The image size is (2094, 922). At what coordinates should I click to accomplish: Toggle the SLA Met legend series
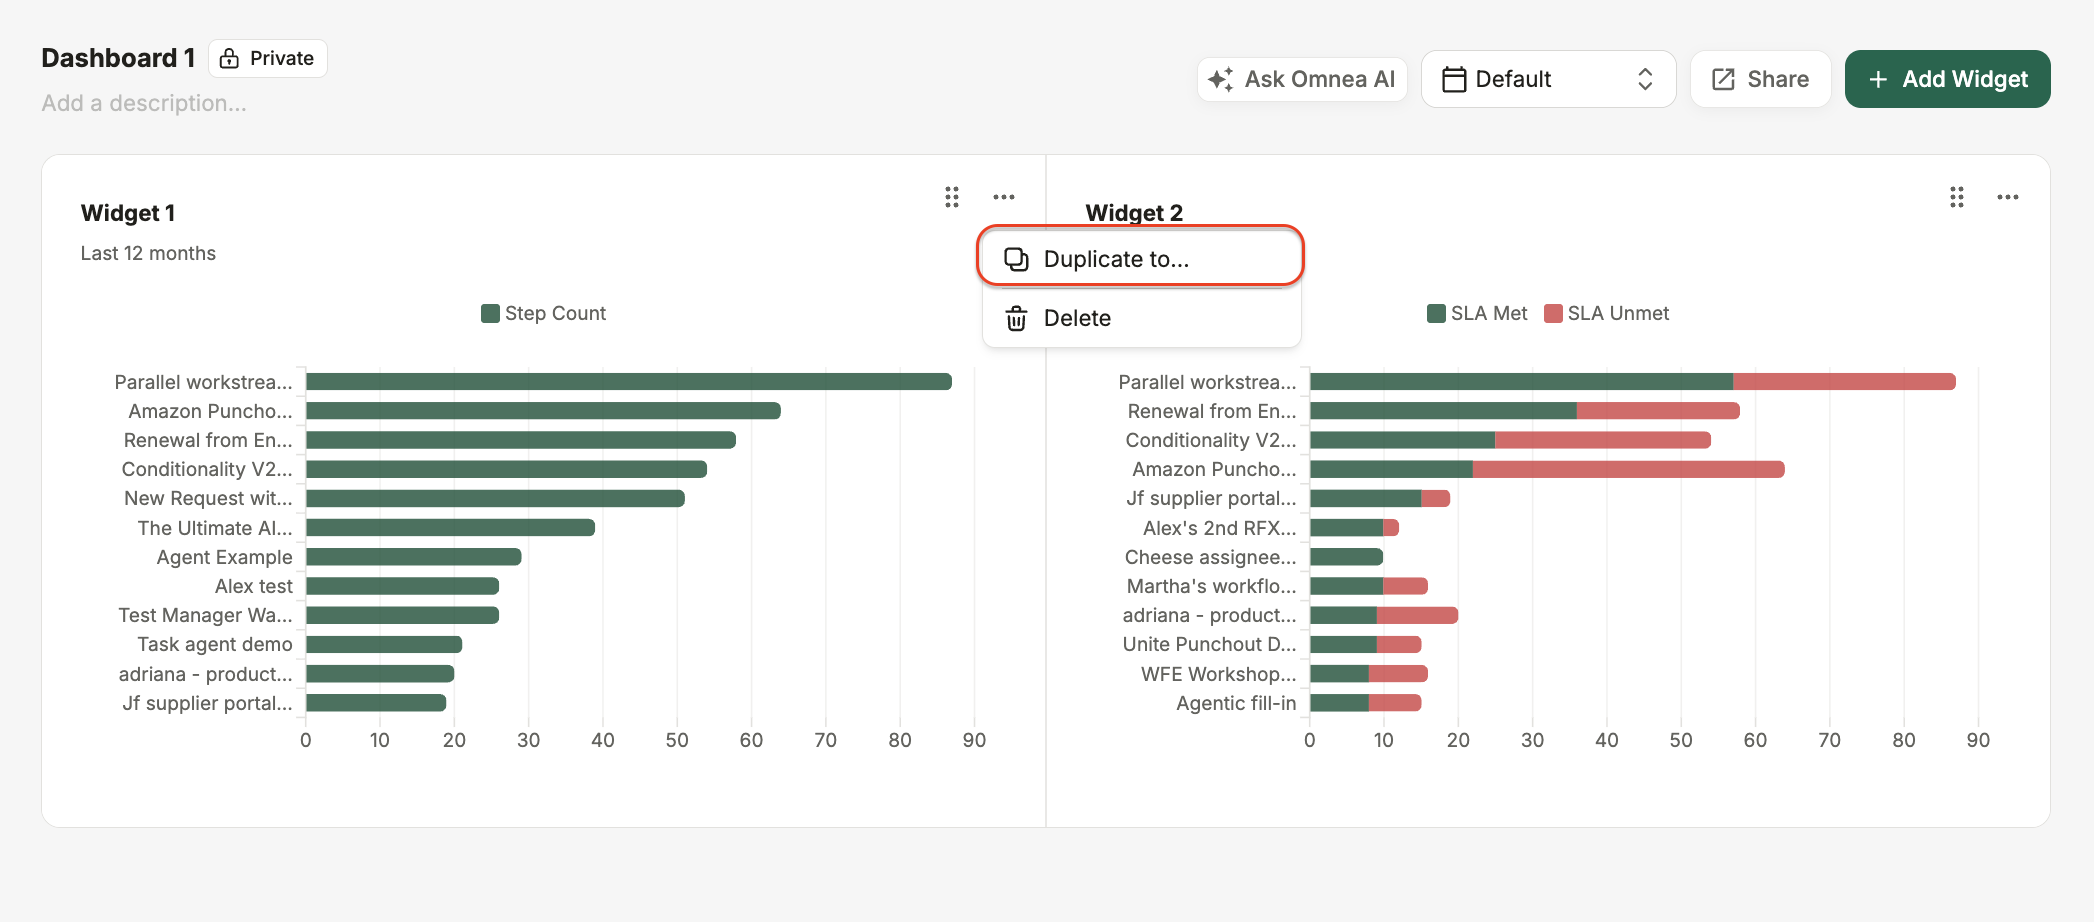pos(1477,313)
